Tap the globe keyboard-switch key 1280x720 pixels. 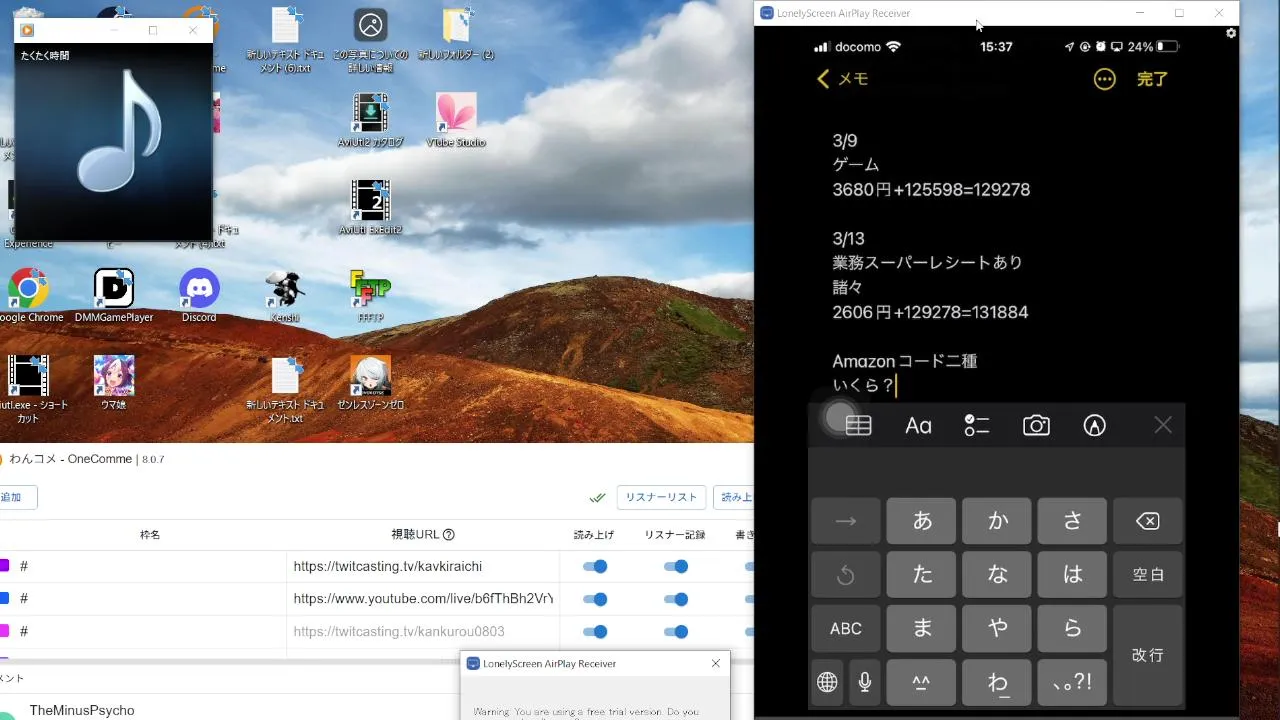click(x=827, y=682)
